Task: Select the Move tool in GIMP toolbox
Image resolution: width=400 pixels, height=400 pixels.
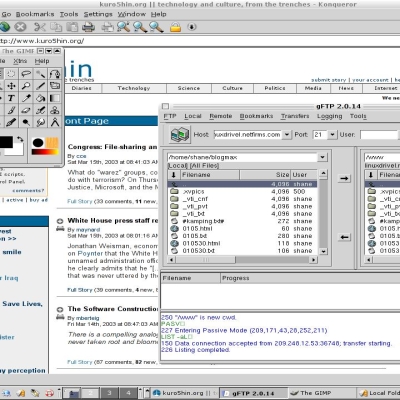Action: pos(11,86)
